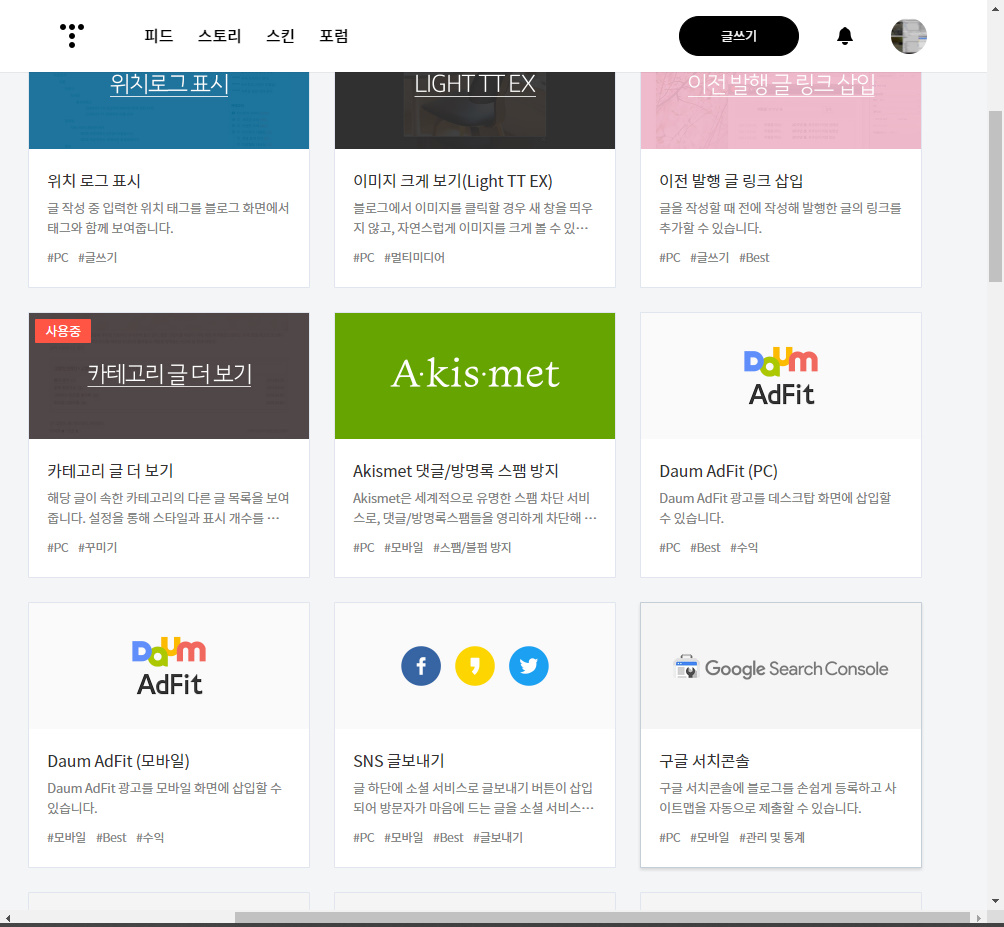The width and height of the screenshot is (1004, 927).
Task: Click the Google Search Console logo
Action: point(781,668)
